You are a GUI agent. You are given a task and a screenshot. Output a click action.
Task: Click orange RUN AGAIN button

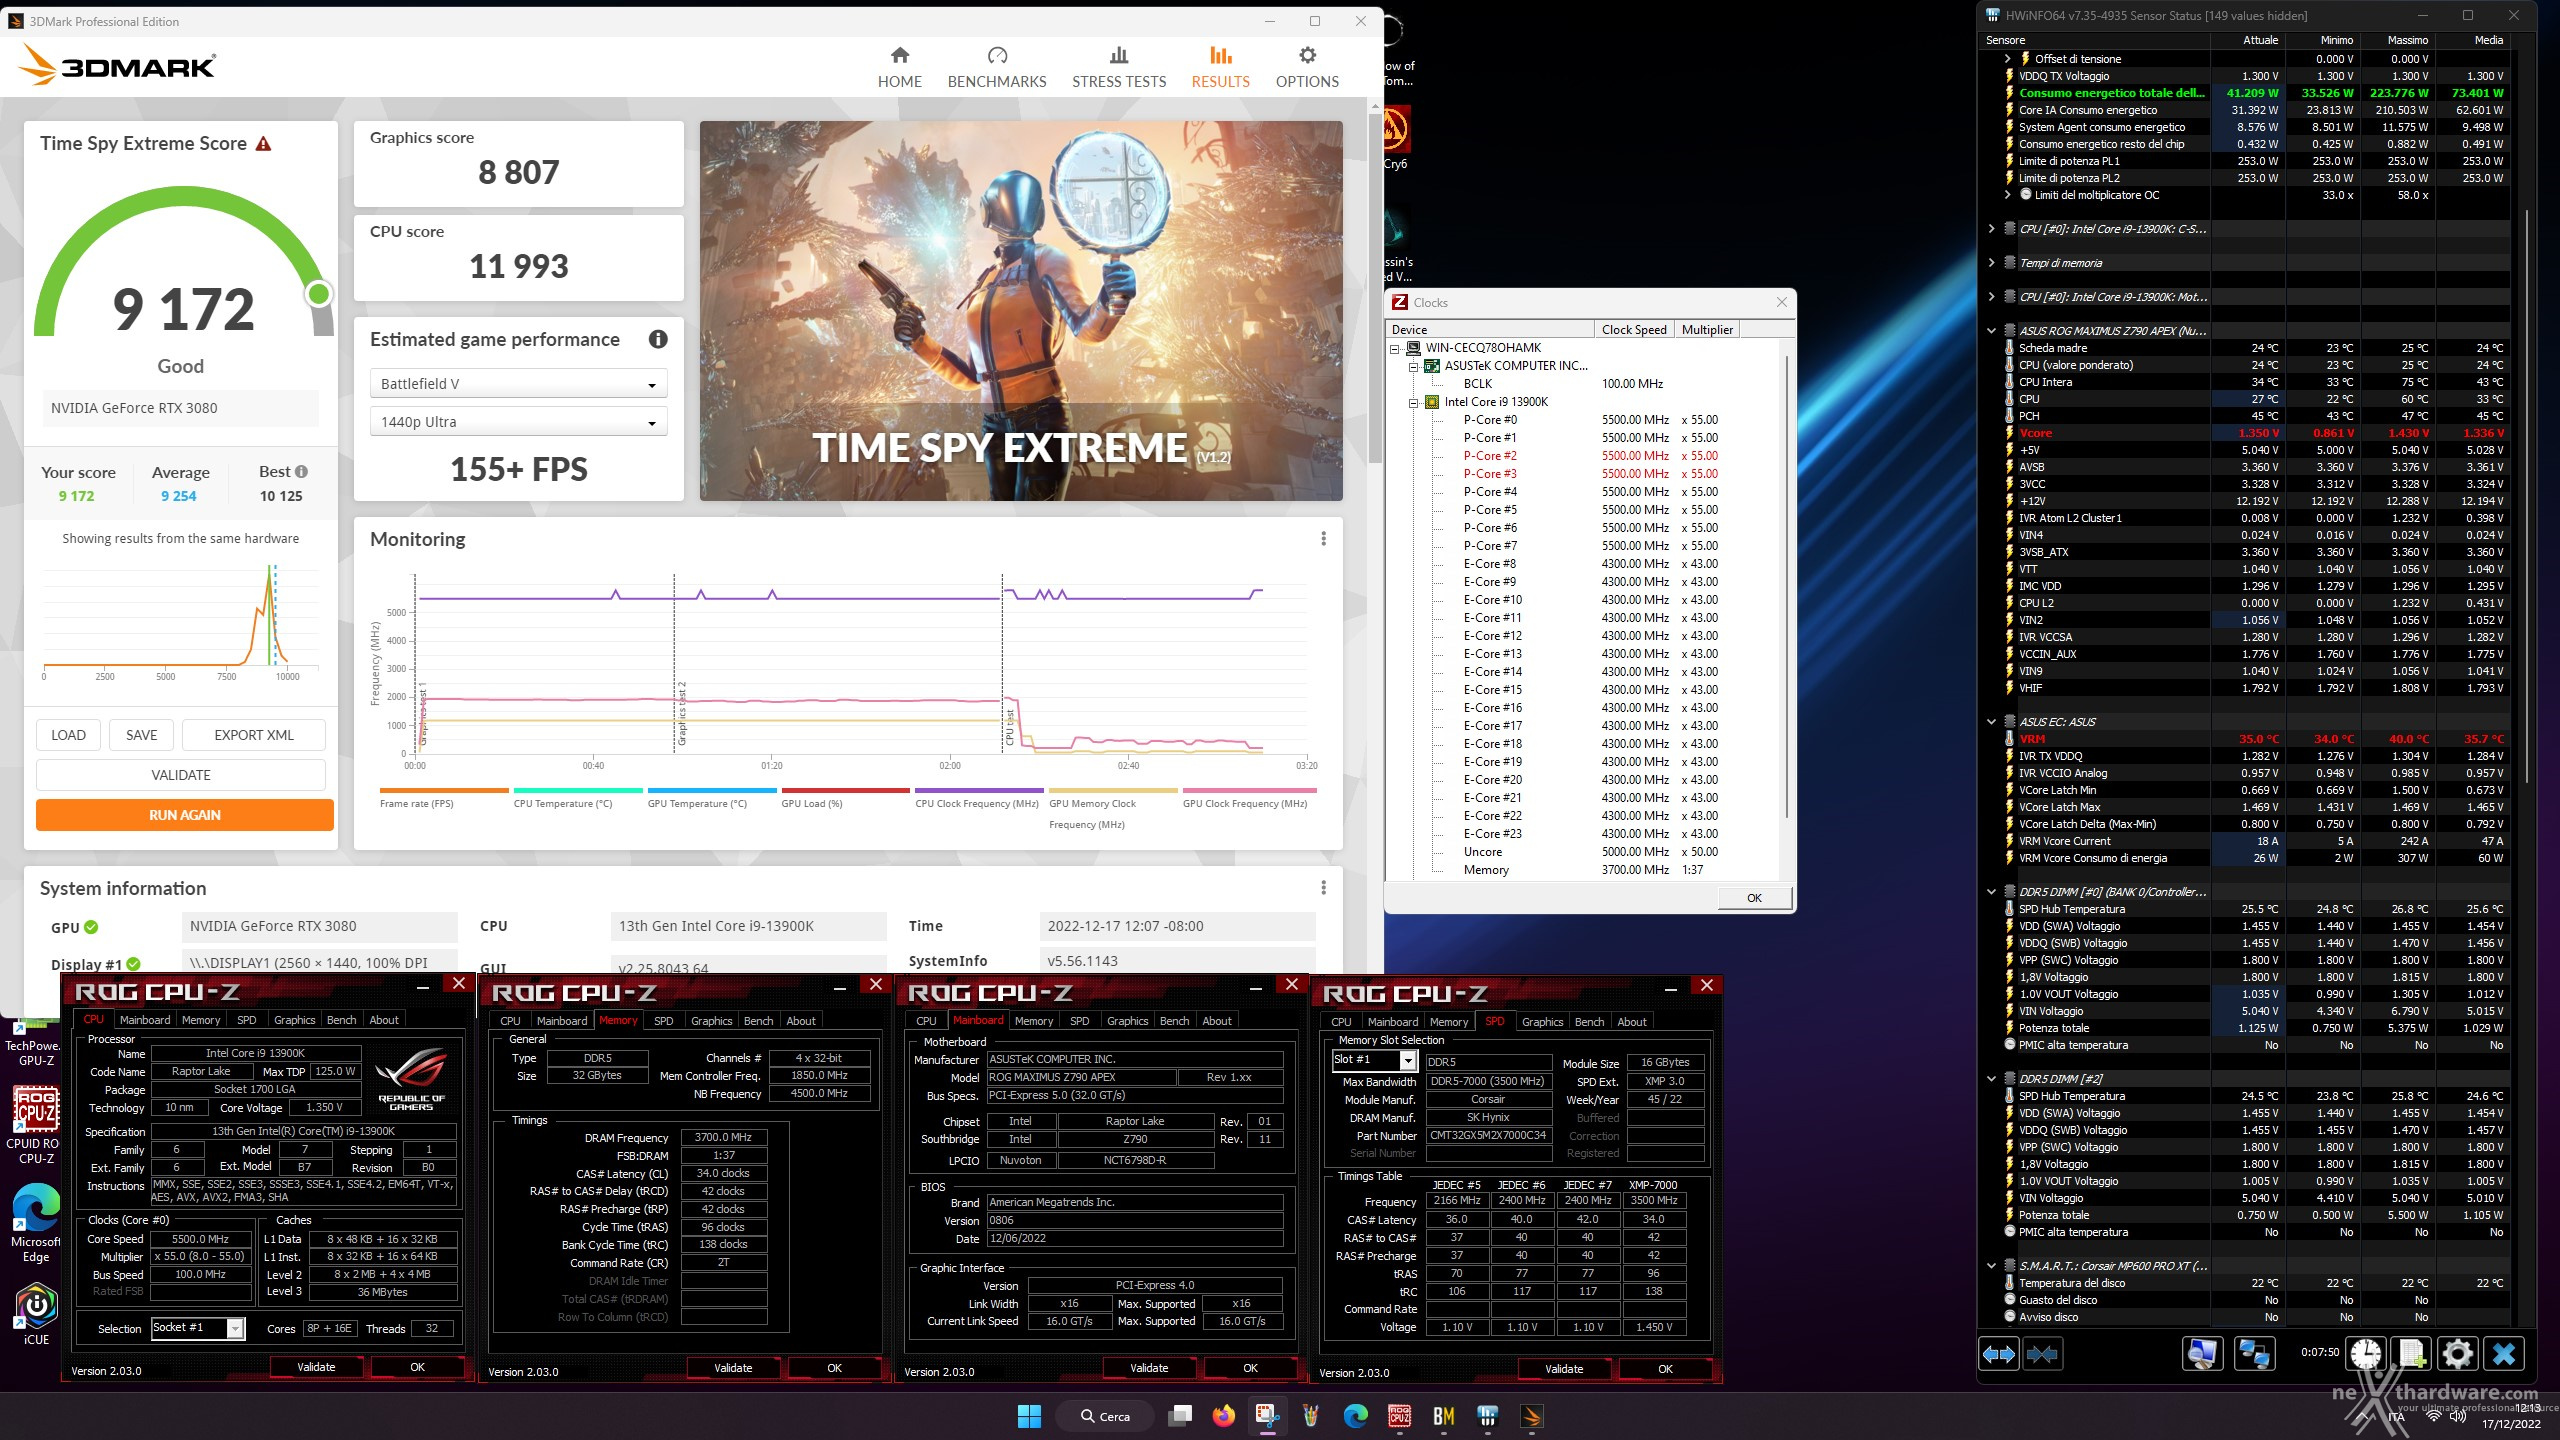[185, 815]
